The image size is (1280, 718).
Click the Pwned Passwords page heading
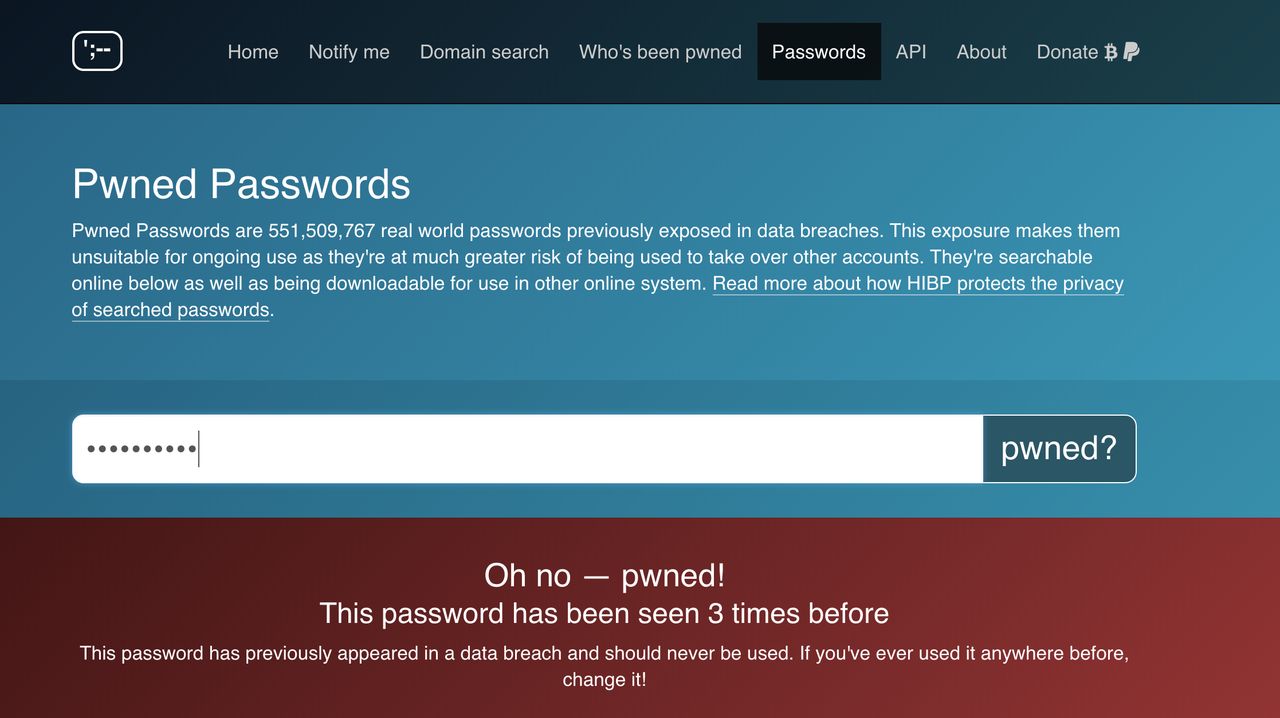click(241, 185)
